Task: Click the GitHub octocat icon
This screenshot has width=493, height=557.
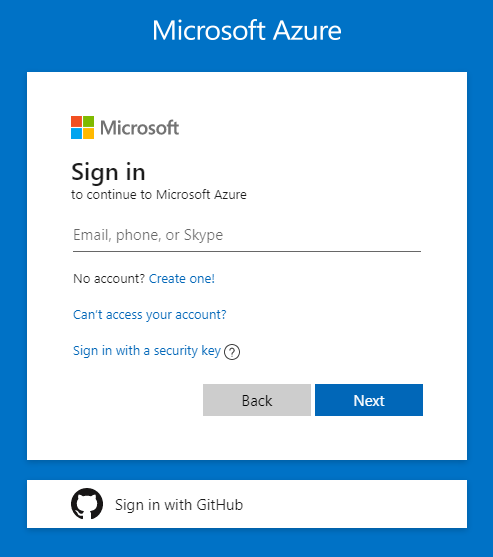Action: pyautogui.click(x=87, y=504)
